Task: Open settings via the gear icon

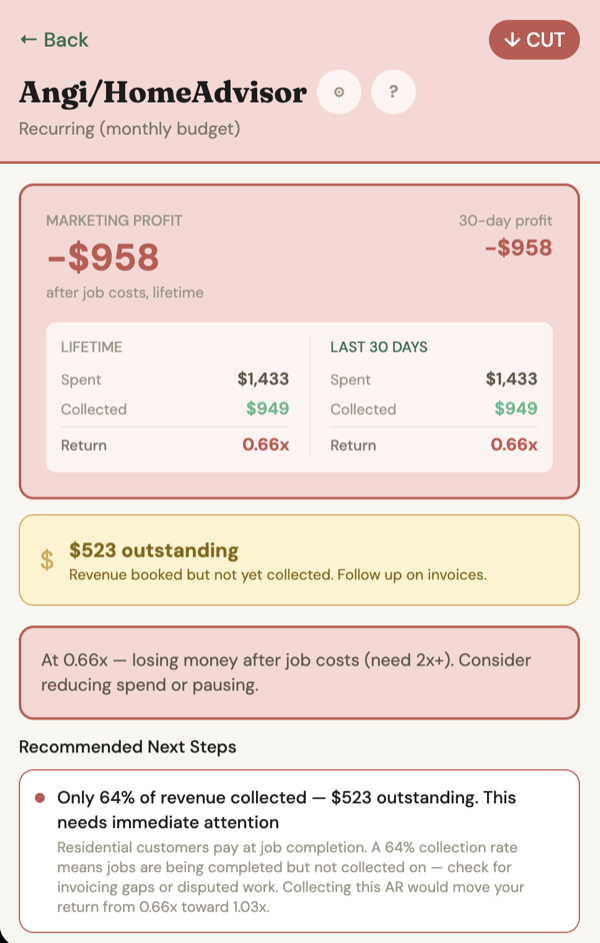Action: click(x=339, y=92)
